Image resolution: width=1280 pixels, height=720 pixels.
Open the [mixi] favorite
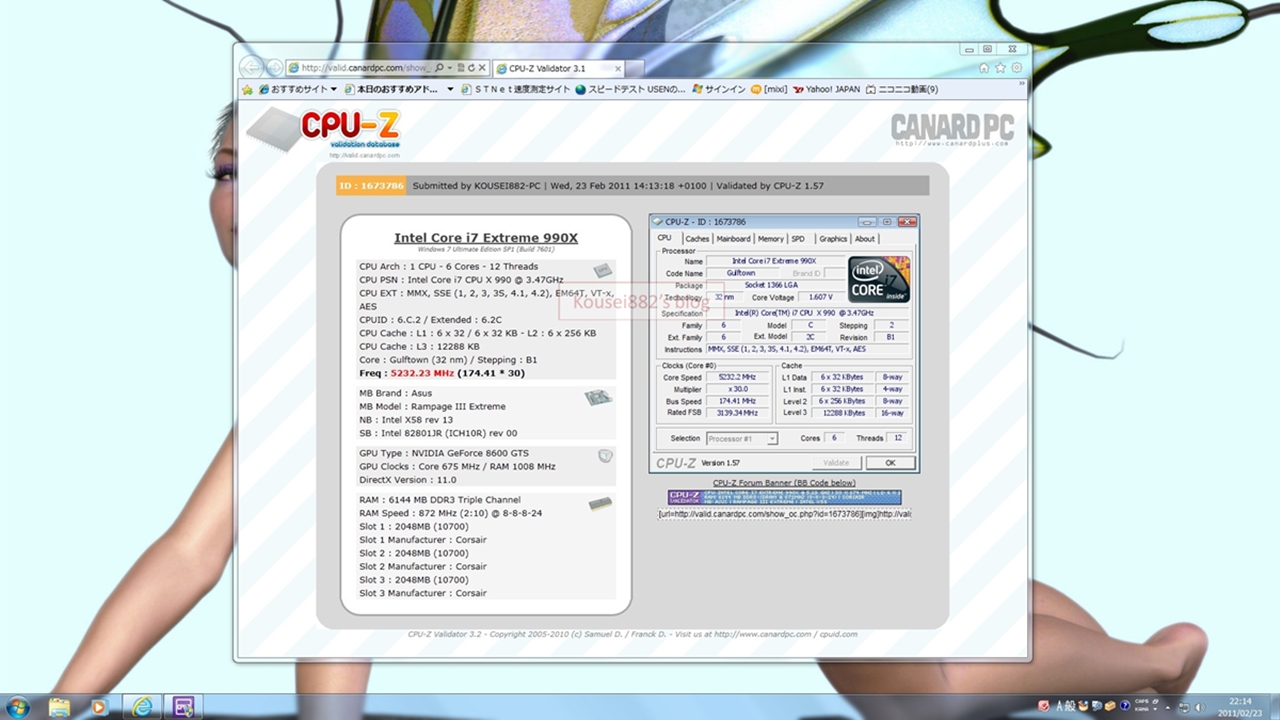coord(769,89)
